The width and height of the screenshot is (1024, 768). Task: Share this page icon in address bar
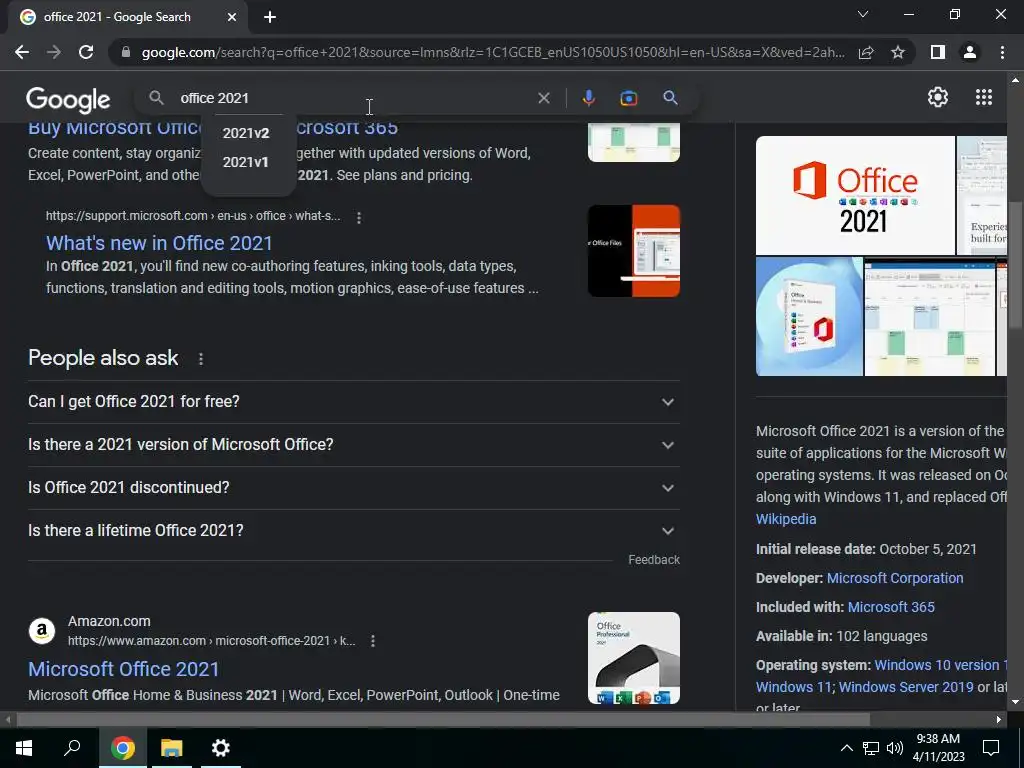click(866, 52)
